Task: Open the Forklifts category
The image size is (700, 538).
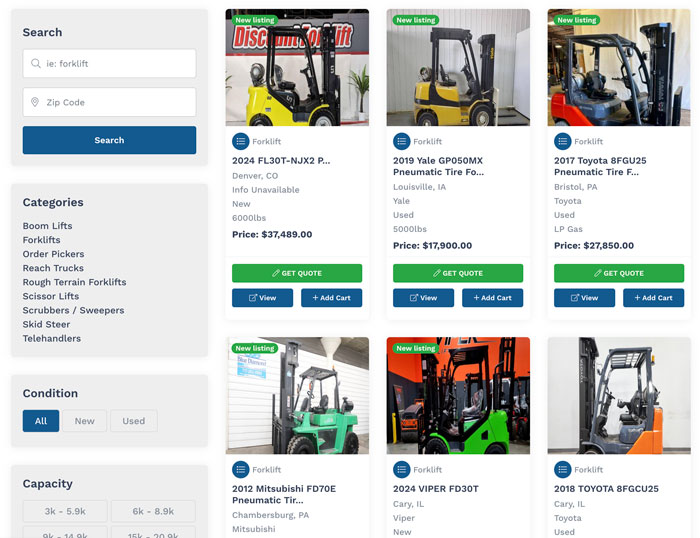Action: [42, 240]
